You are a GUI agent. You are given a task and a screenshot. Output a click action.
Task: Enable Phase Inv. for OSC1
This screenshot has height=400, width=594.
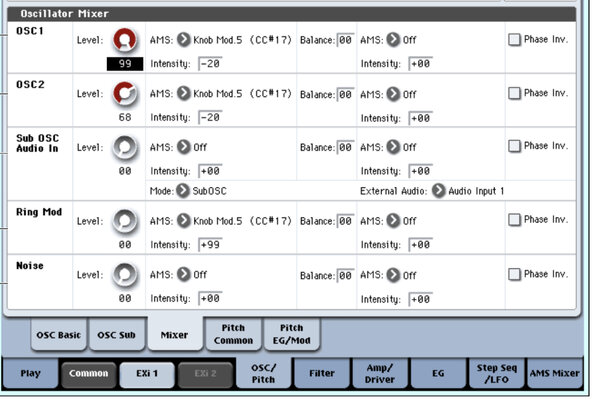514,39
